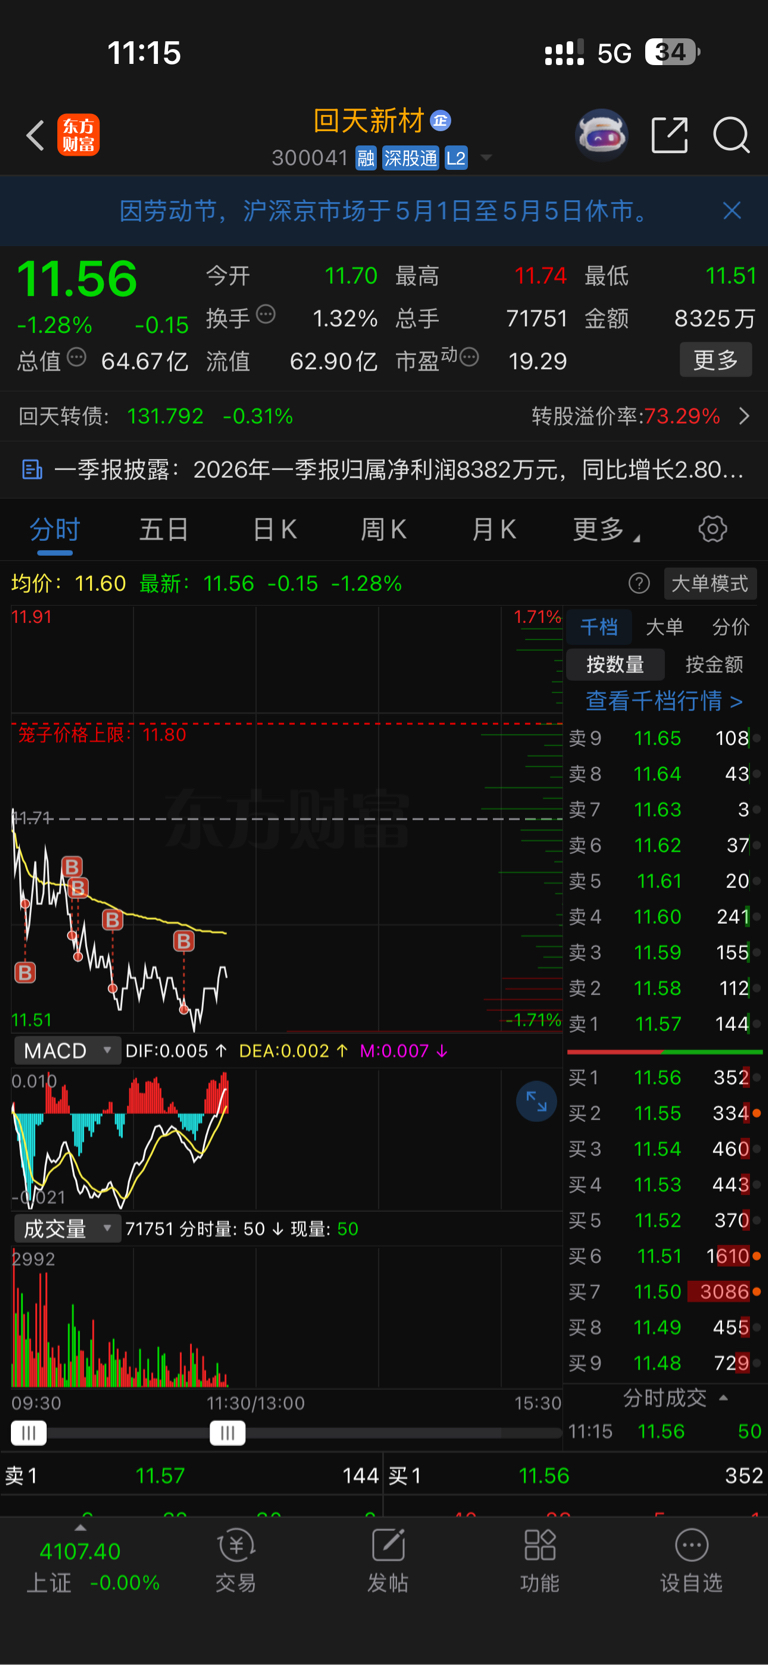This screenshot has width=768, height=1665.
Task: Open the search magnifier icon
Action: [x=731, y=134]
